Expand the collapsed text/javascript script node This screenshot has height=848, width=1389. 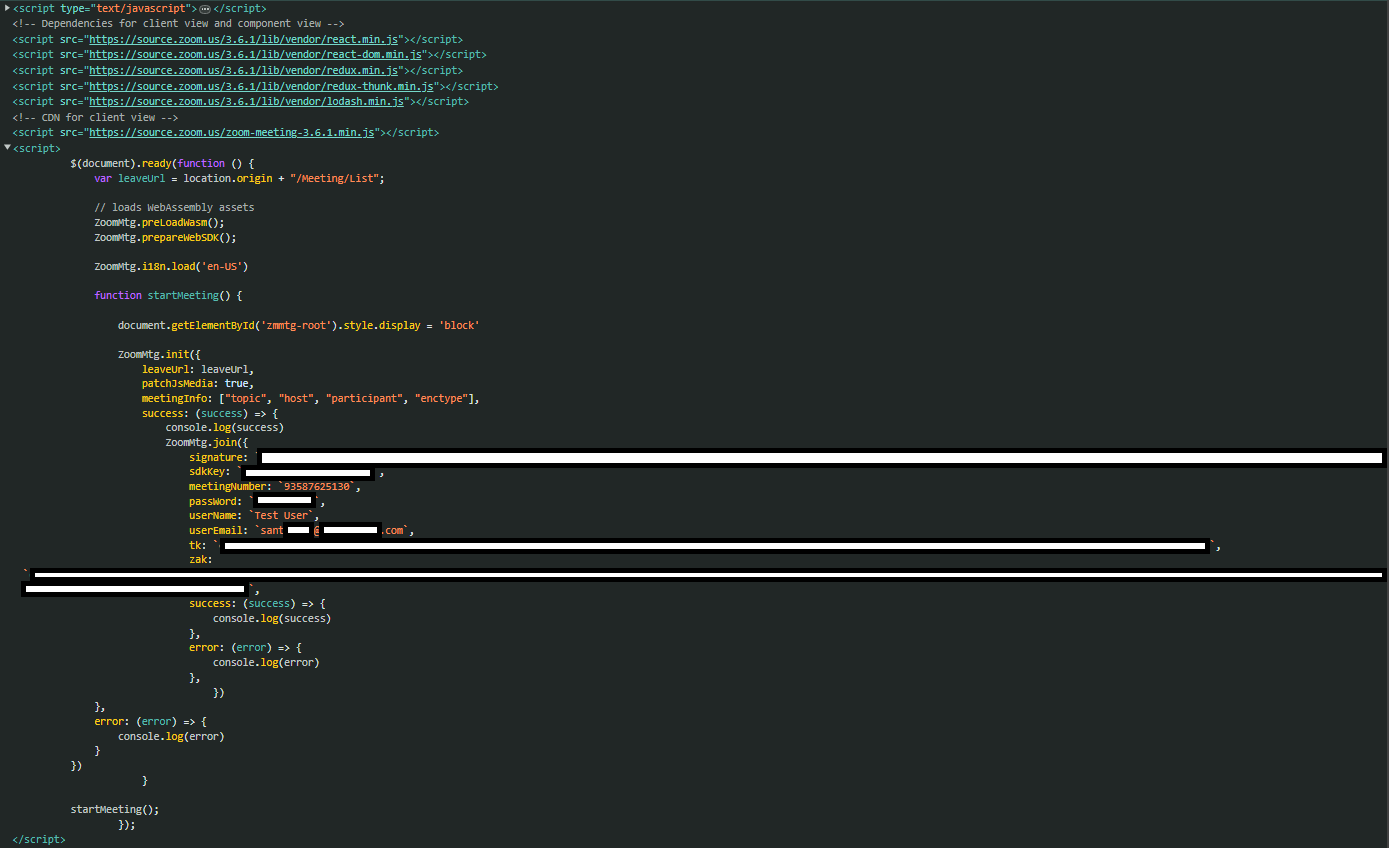coord(8,8)
